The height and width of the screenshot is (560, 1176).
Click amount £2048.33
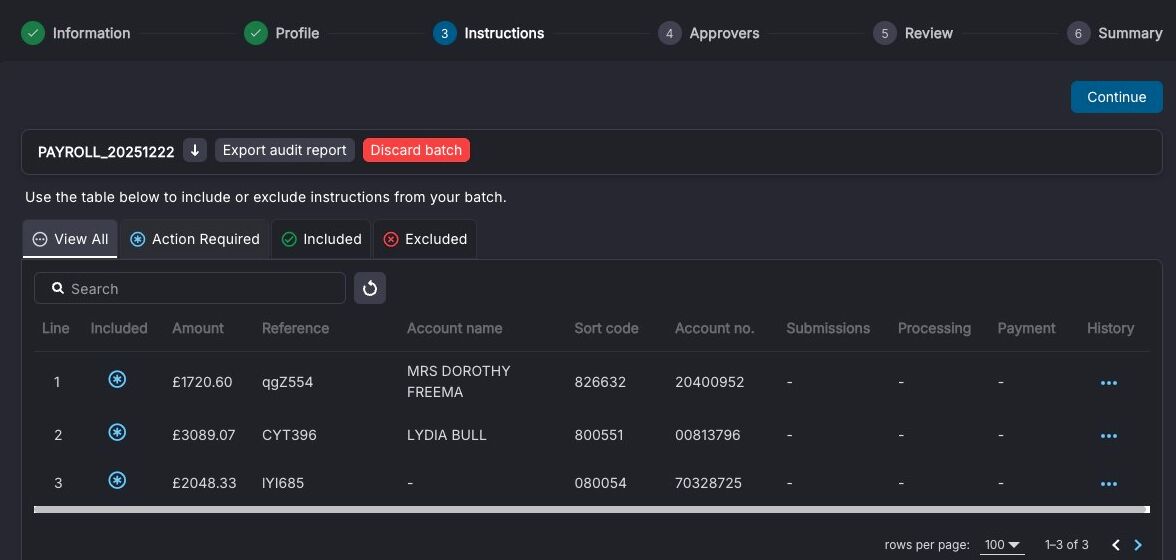coord(204,484)
